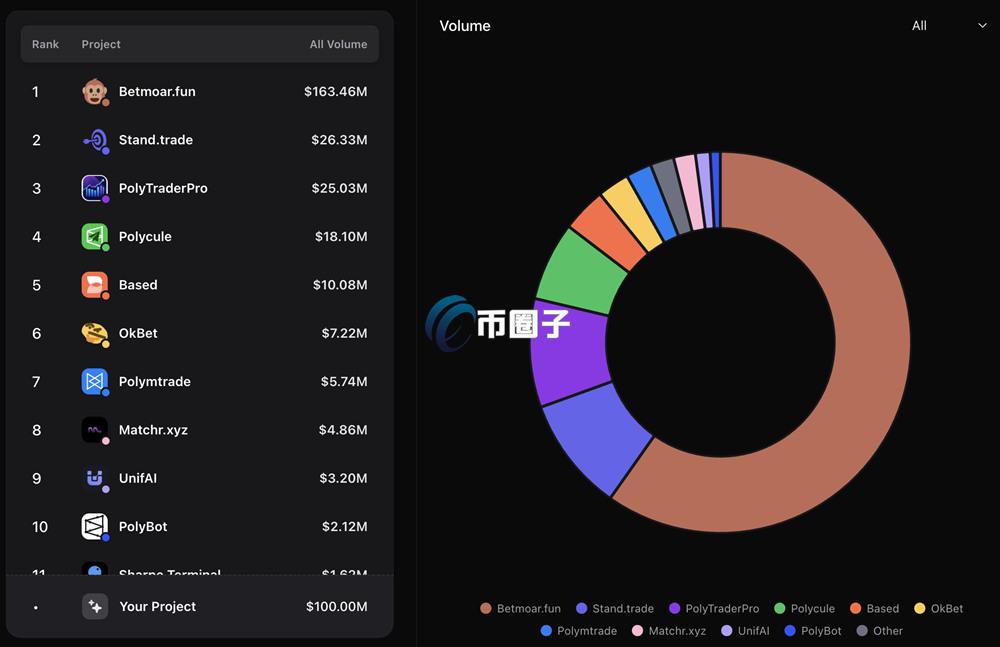
Task: Click the Based project name
Action: (x=137, y=285)
